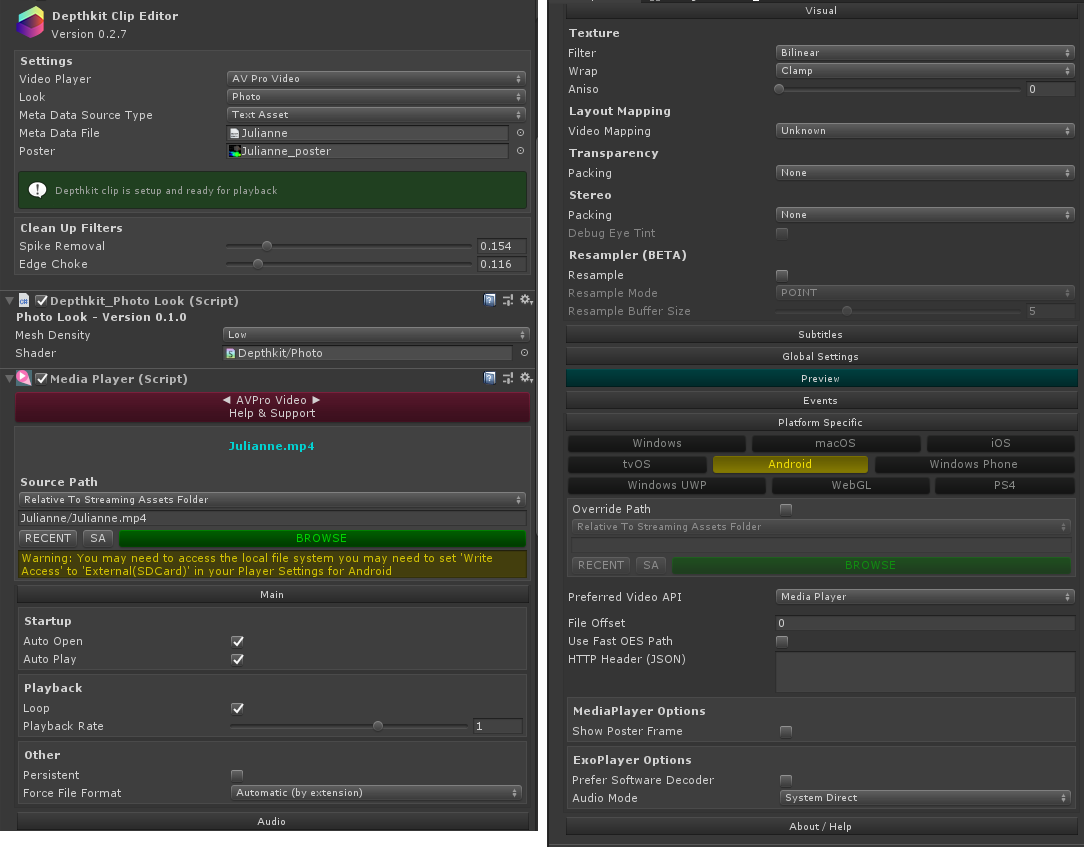Collapse the Media Player script component
Viewport: 1084px width, 848px height.
9,378
